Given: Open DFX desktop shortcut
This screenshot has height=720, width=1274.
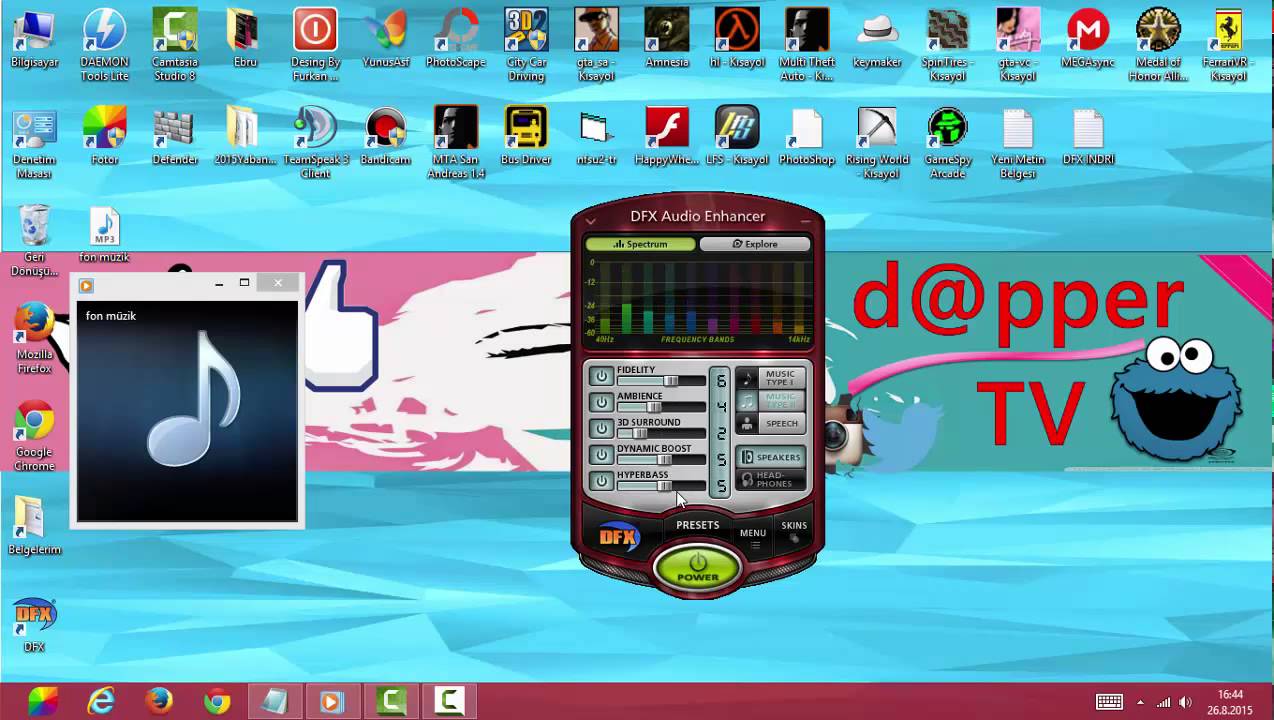Looking at the screenshot, I should 35,625.
